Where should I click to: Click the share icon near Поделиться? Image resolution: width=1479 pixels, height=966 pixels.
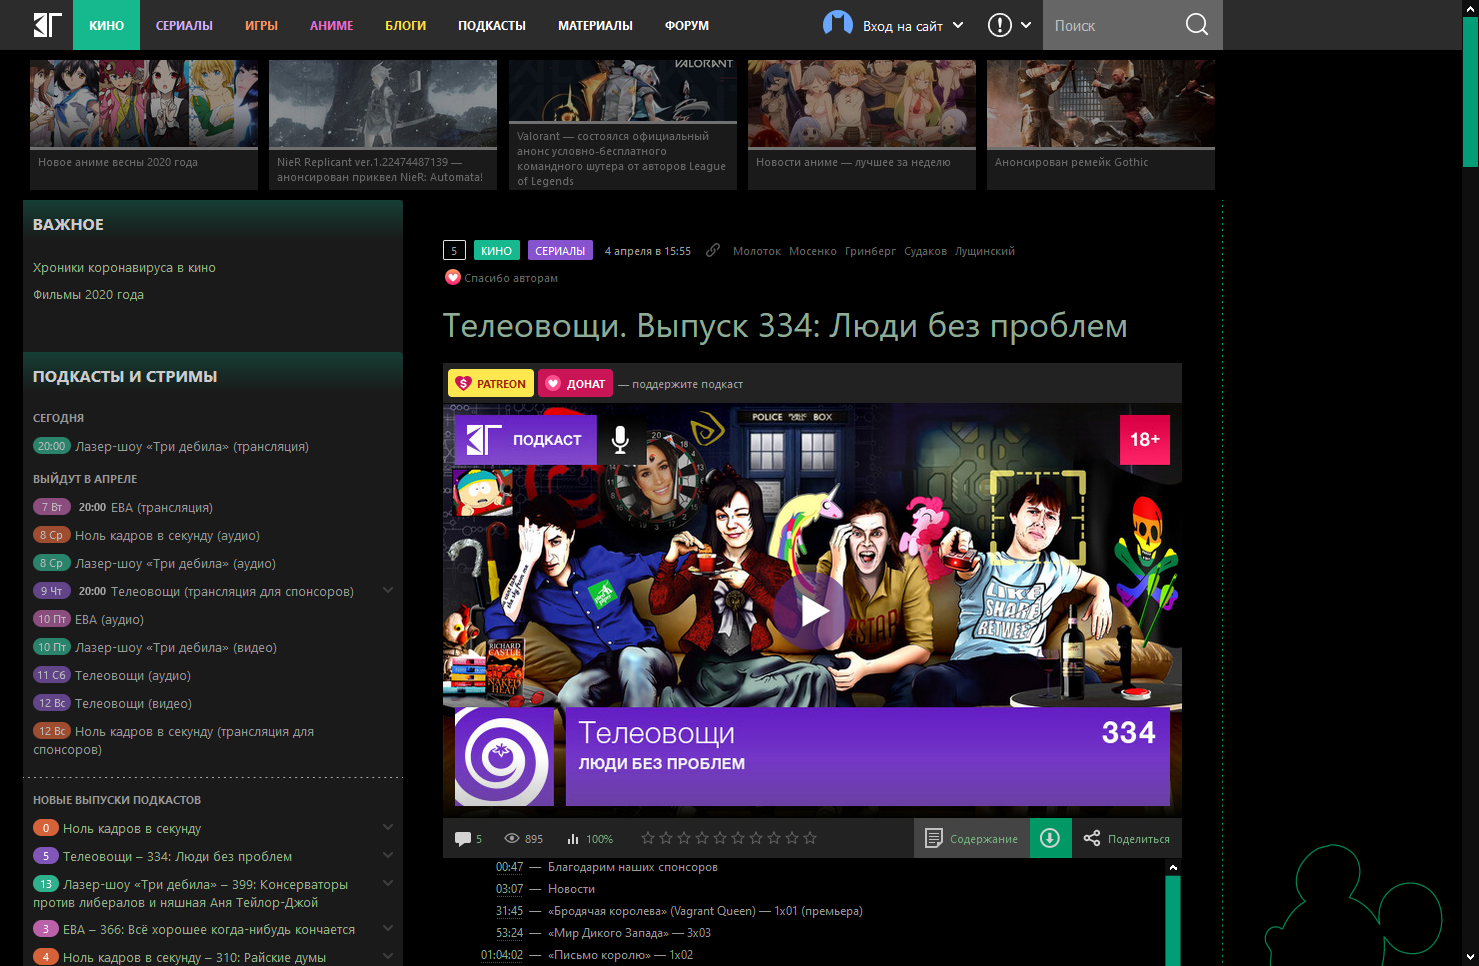[x=1091, y=838]
